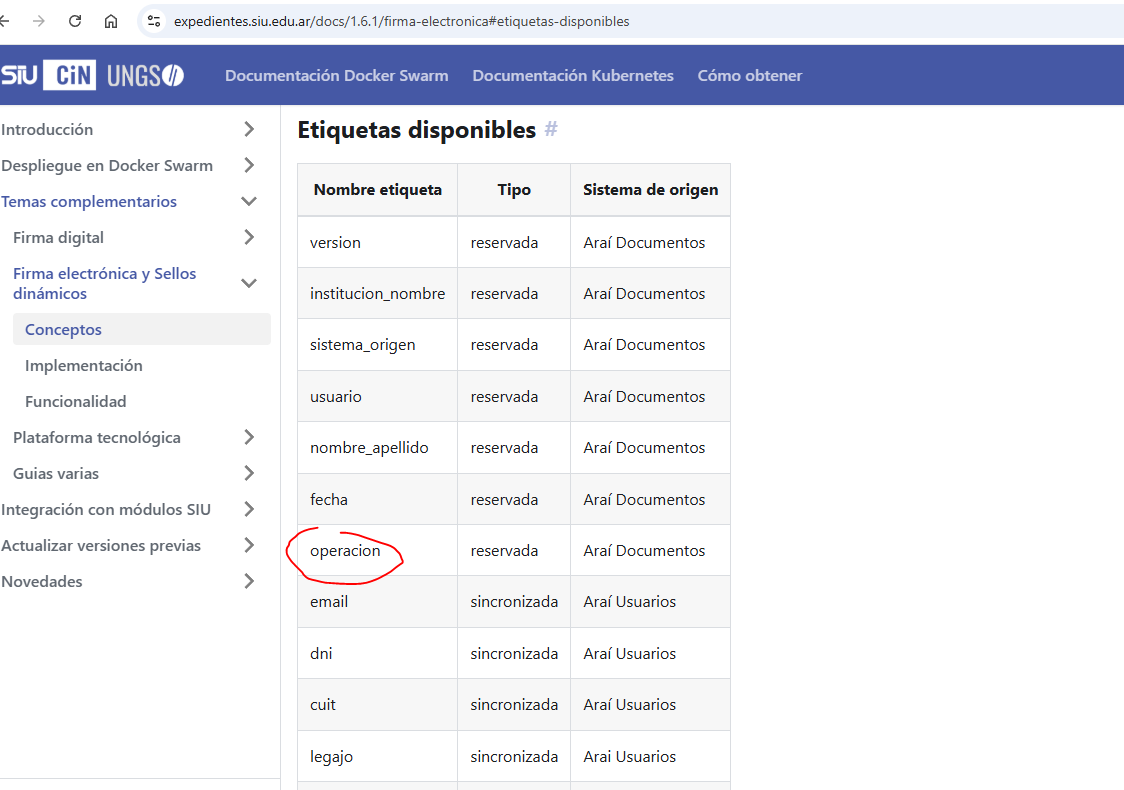Open Integración con módulos SIU section
1124x790 pixels.
click(106, 510)
